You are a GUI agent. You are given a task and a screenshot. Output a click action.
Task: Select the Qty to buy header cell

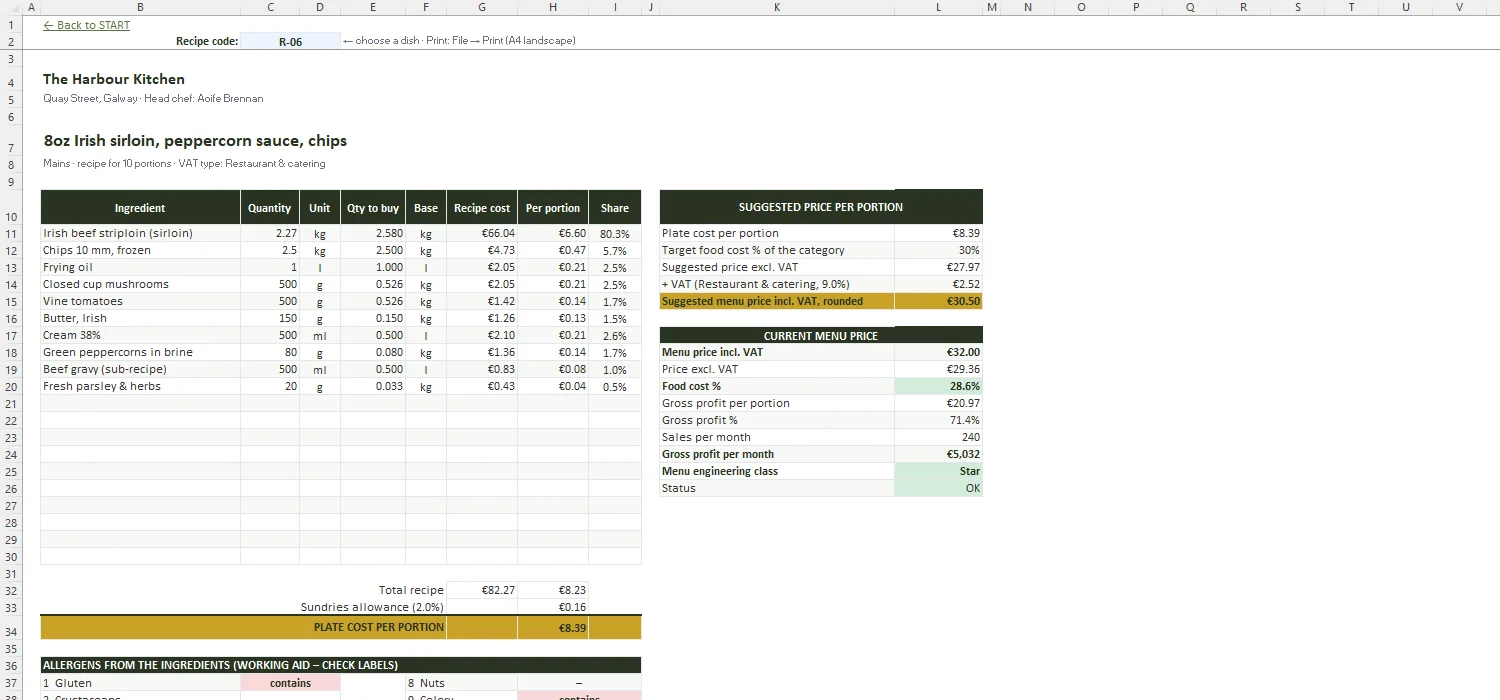click(x=373, y=208)
